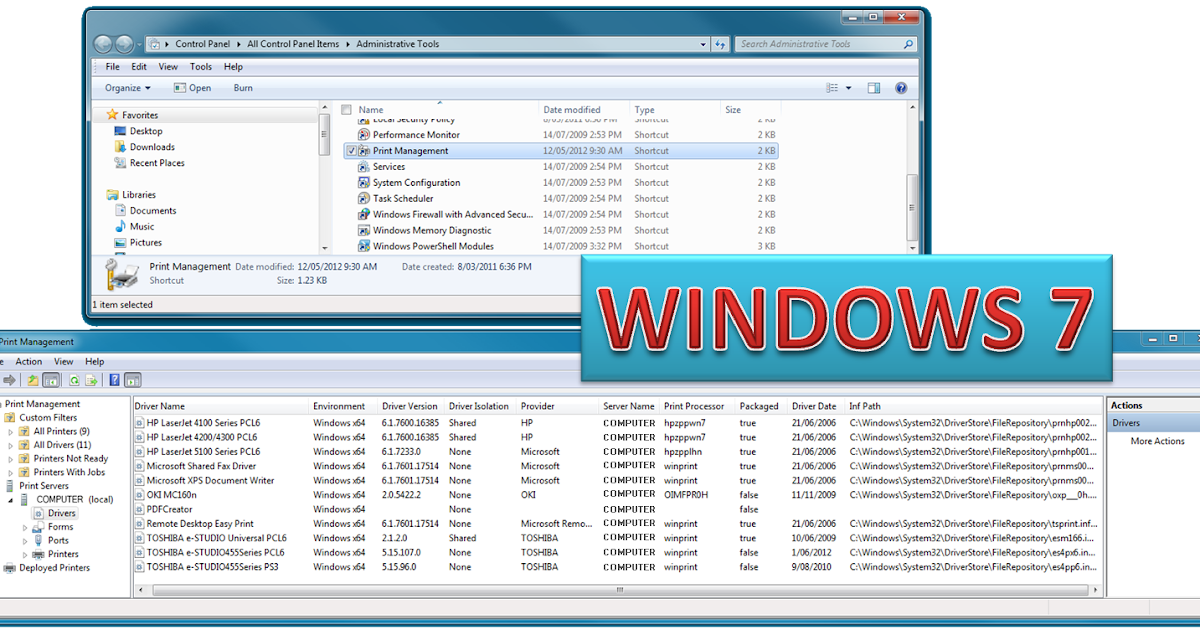Select TOSHIBA e-STUDIO455Series PS3 driver row
The width and height of the screenshot is (1200, 630).
coord(618,567)
